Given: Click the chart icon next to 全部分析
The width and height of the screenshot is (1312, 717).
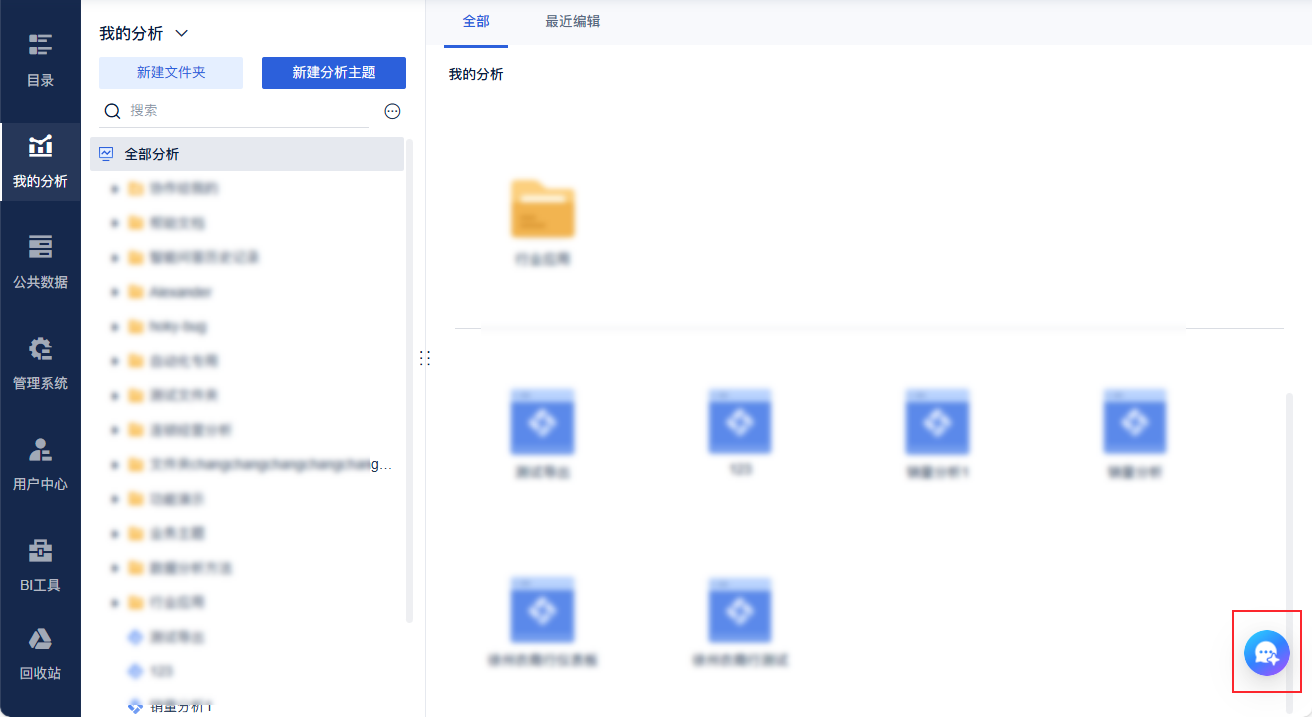Looking at the screenshot, I should coord(106,154).
